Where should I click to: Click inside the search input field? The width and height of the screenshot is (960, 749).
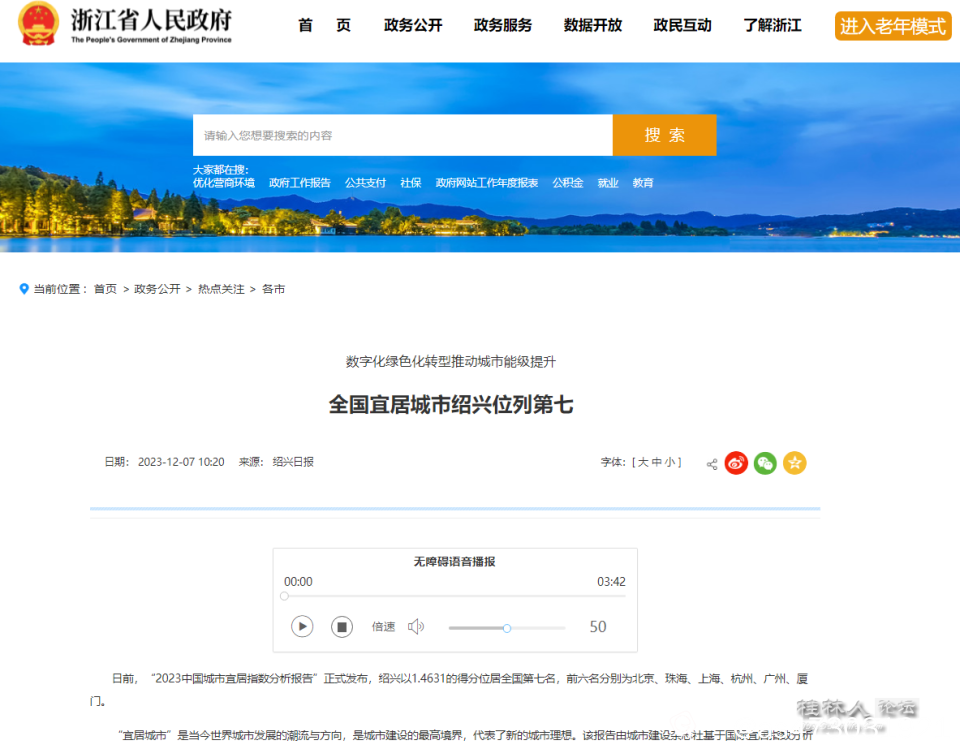tap(400, 134)
